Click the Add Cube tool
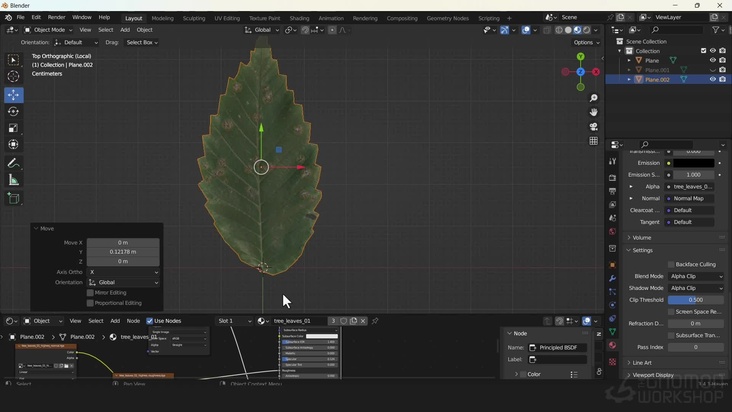The width and height of the screenshot is (732, 412). 13,198
